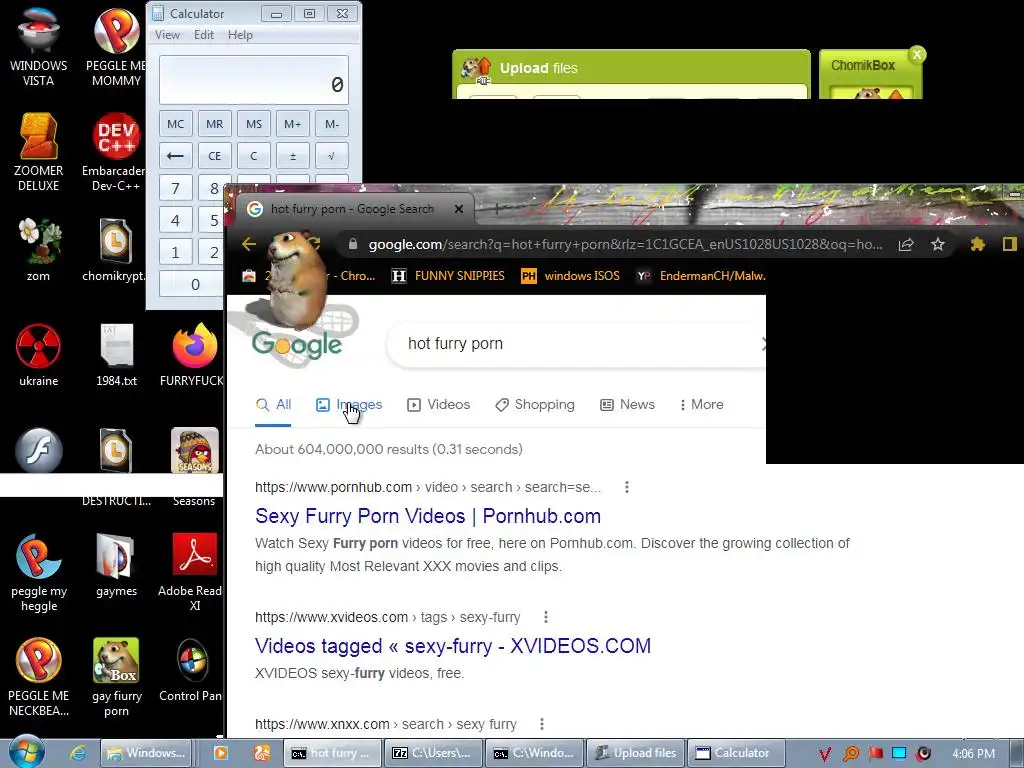Click Chrome's back arrow
The image size is (1024, 768).
(x=249, y=244)
